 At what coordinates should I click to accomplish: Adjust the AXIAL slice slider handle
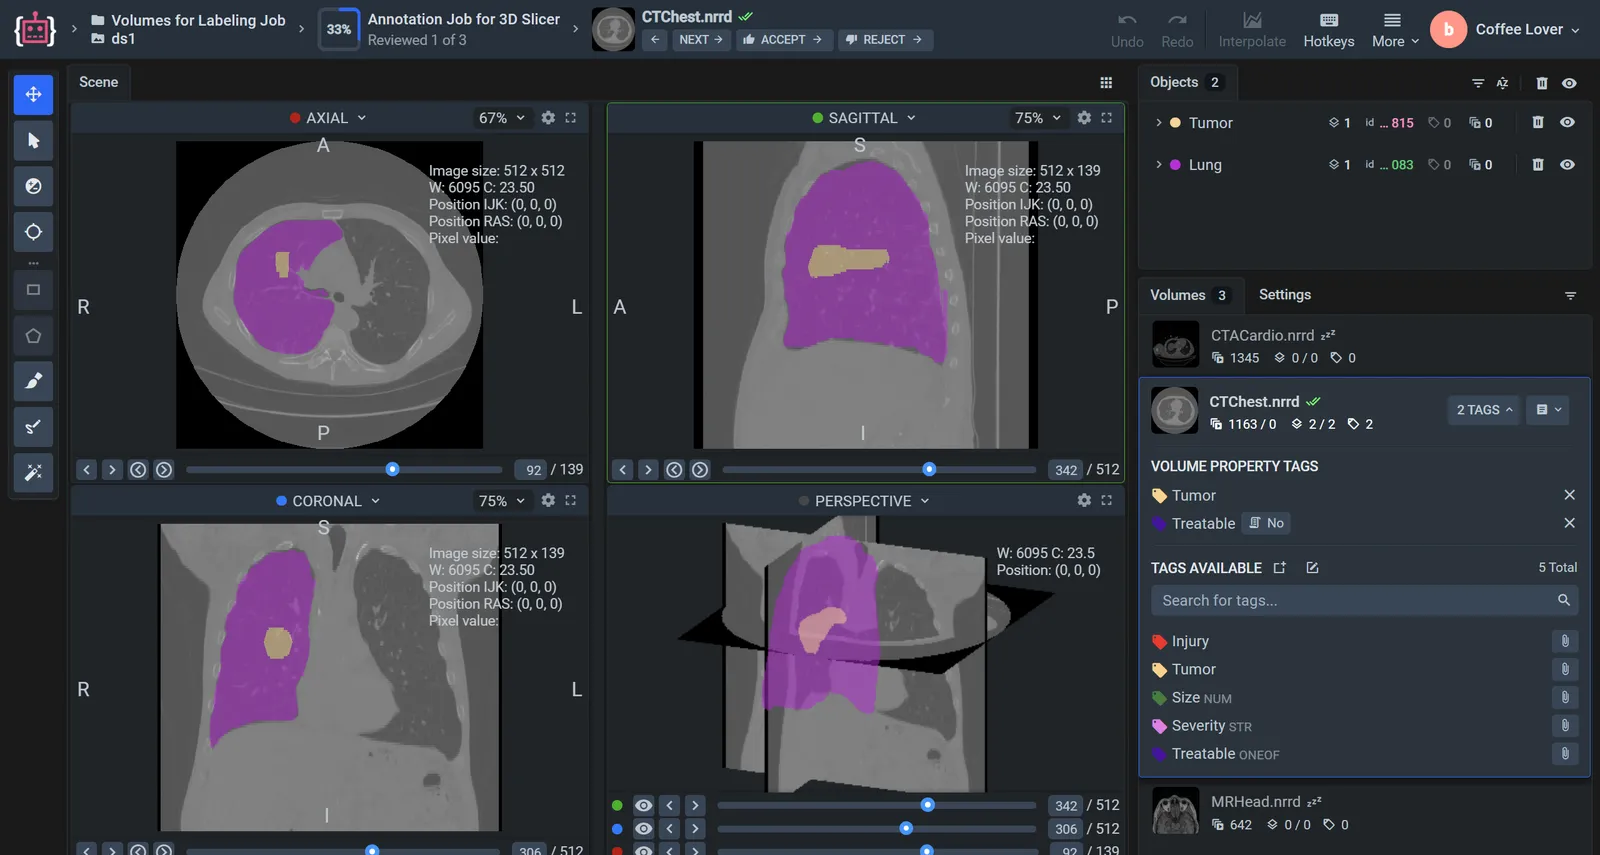pos(392,469)
